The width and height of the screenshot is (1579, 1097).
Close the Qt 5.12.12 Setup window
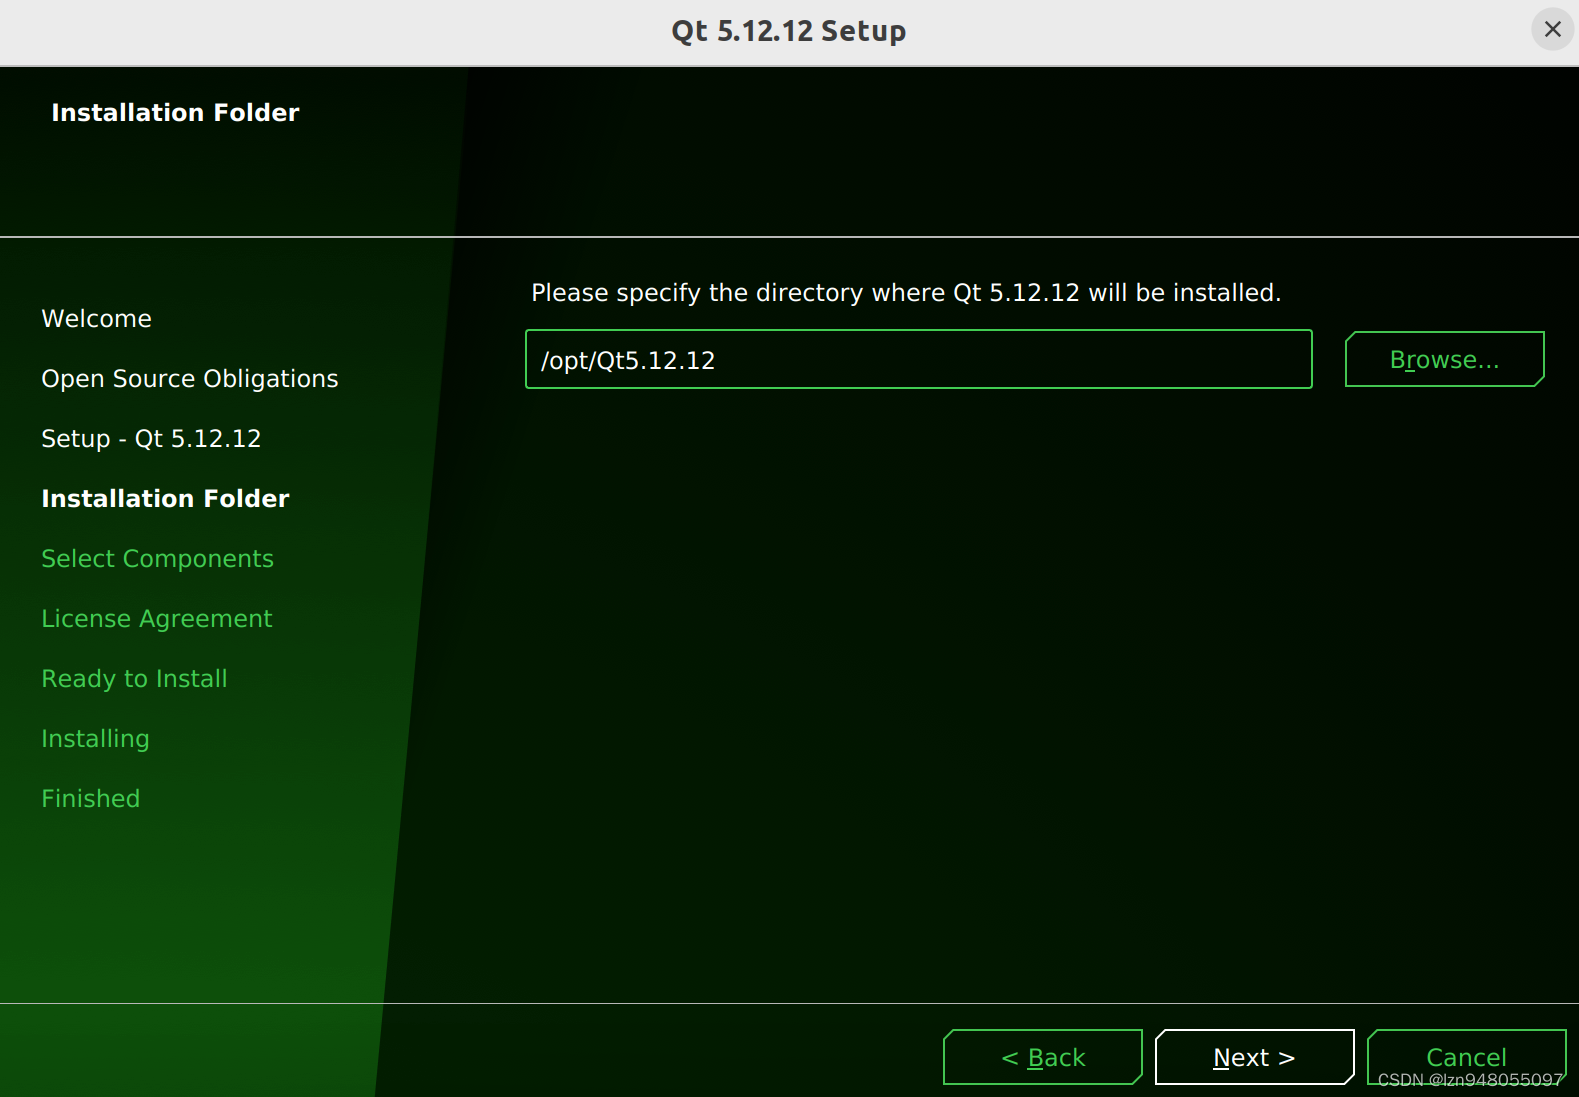pos(1552,29)
